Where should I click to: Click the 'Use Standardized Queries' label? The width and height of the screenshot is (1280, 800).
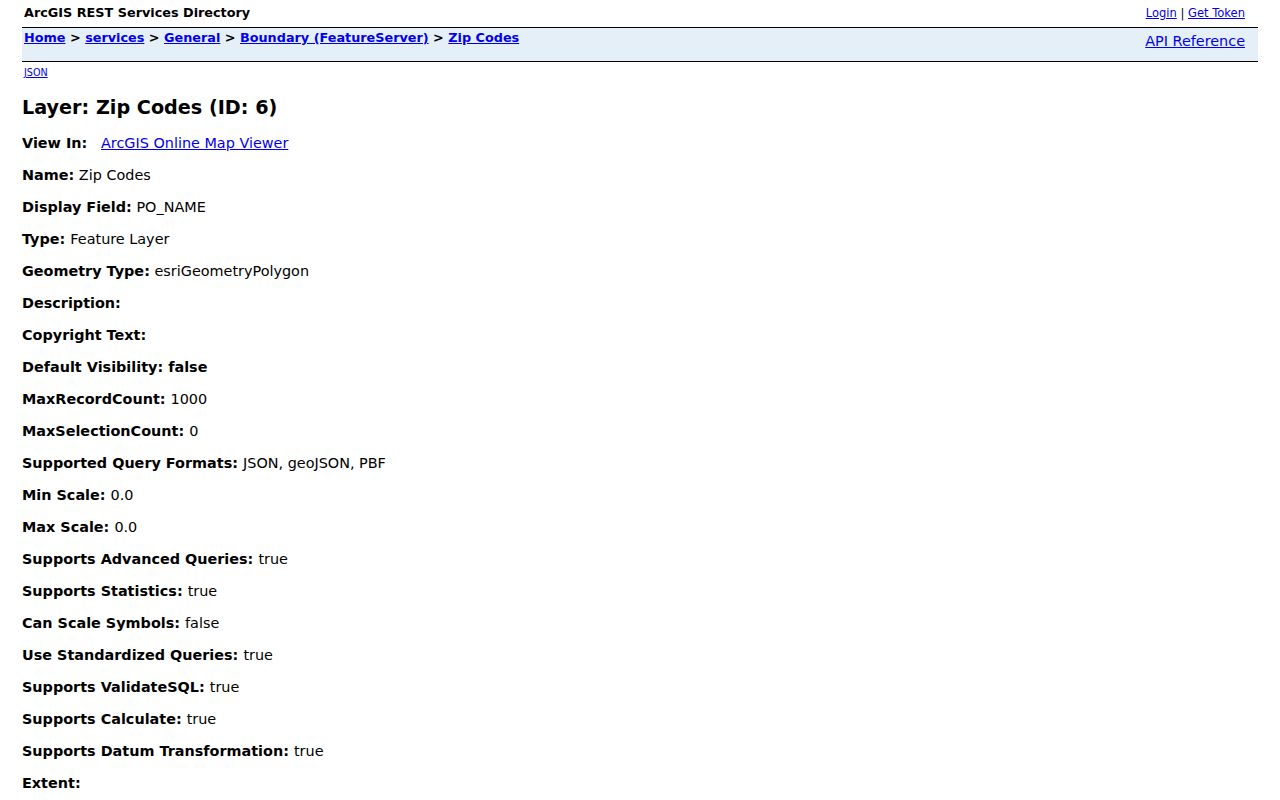(x=130, y=655)
